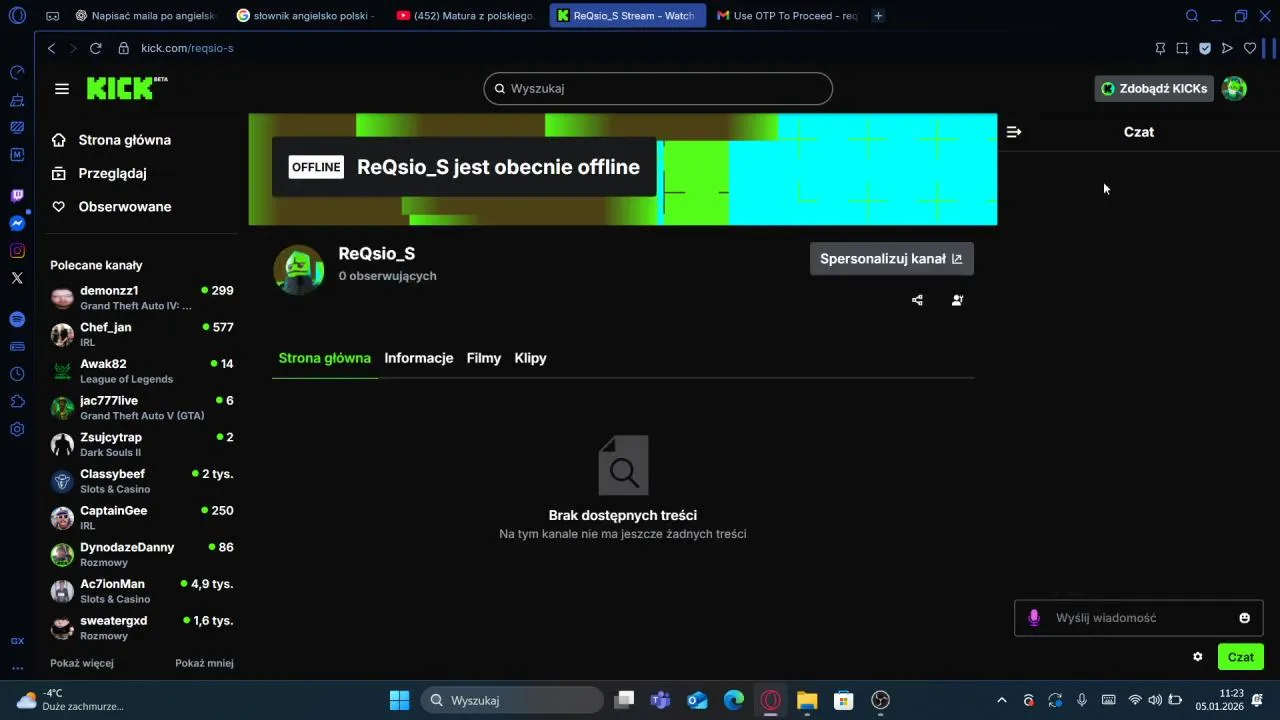The height and width of the screenshot is (720, 1280).
Task: Open the search tabs magnifier icon
Action: (1192, 16)
